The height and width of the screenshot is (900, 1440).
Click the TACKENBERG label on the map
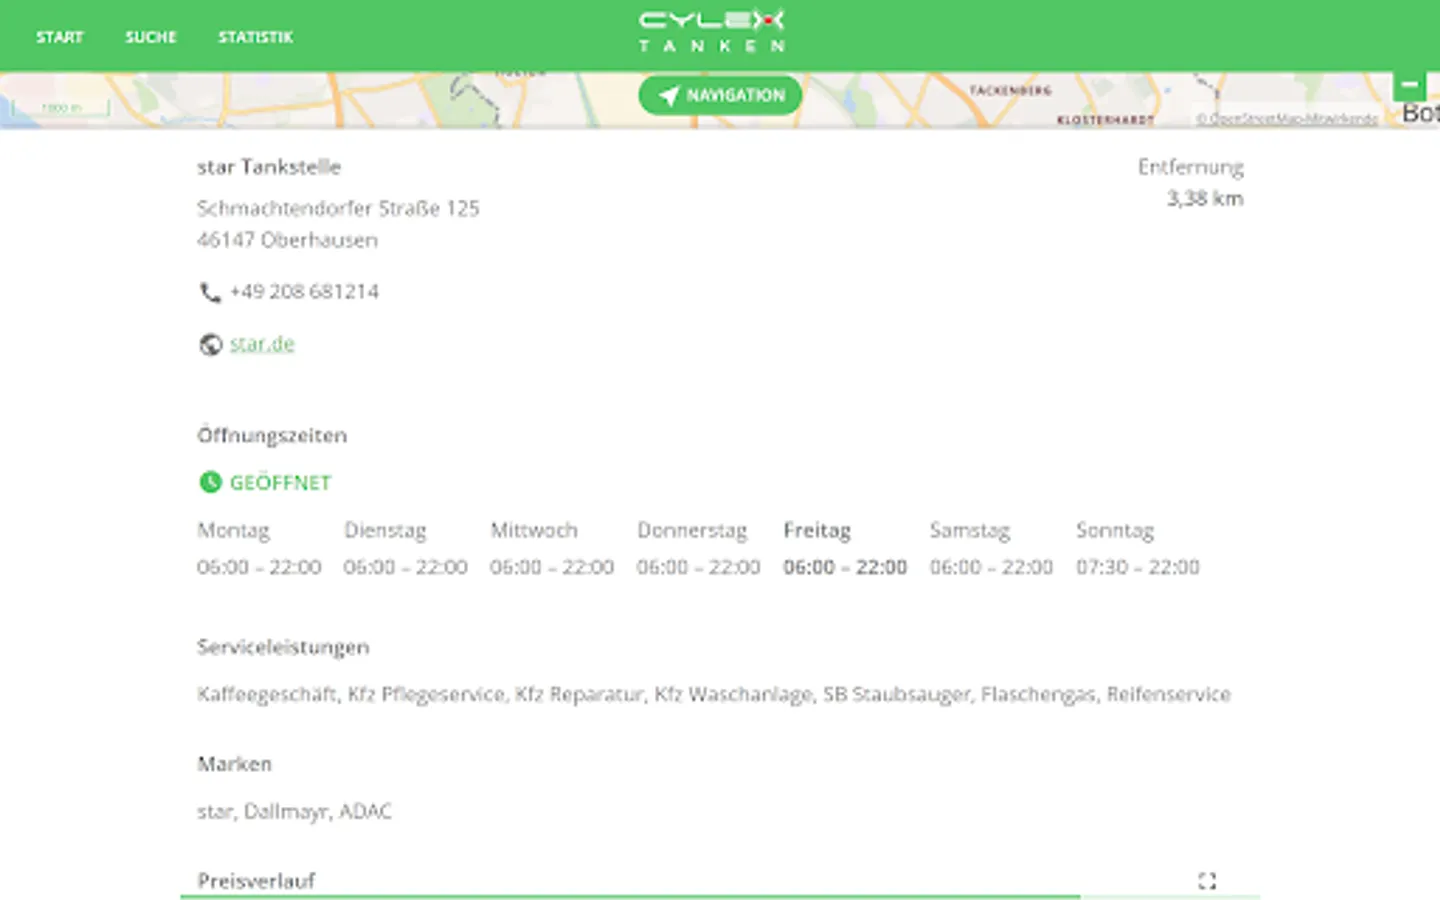tap(1010, 90)
